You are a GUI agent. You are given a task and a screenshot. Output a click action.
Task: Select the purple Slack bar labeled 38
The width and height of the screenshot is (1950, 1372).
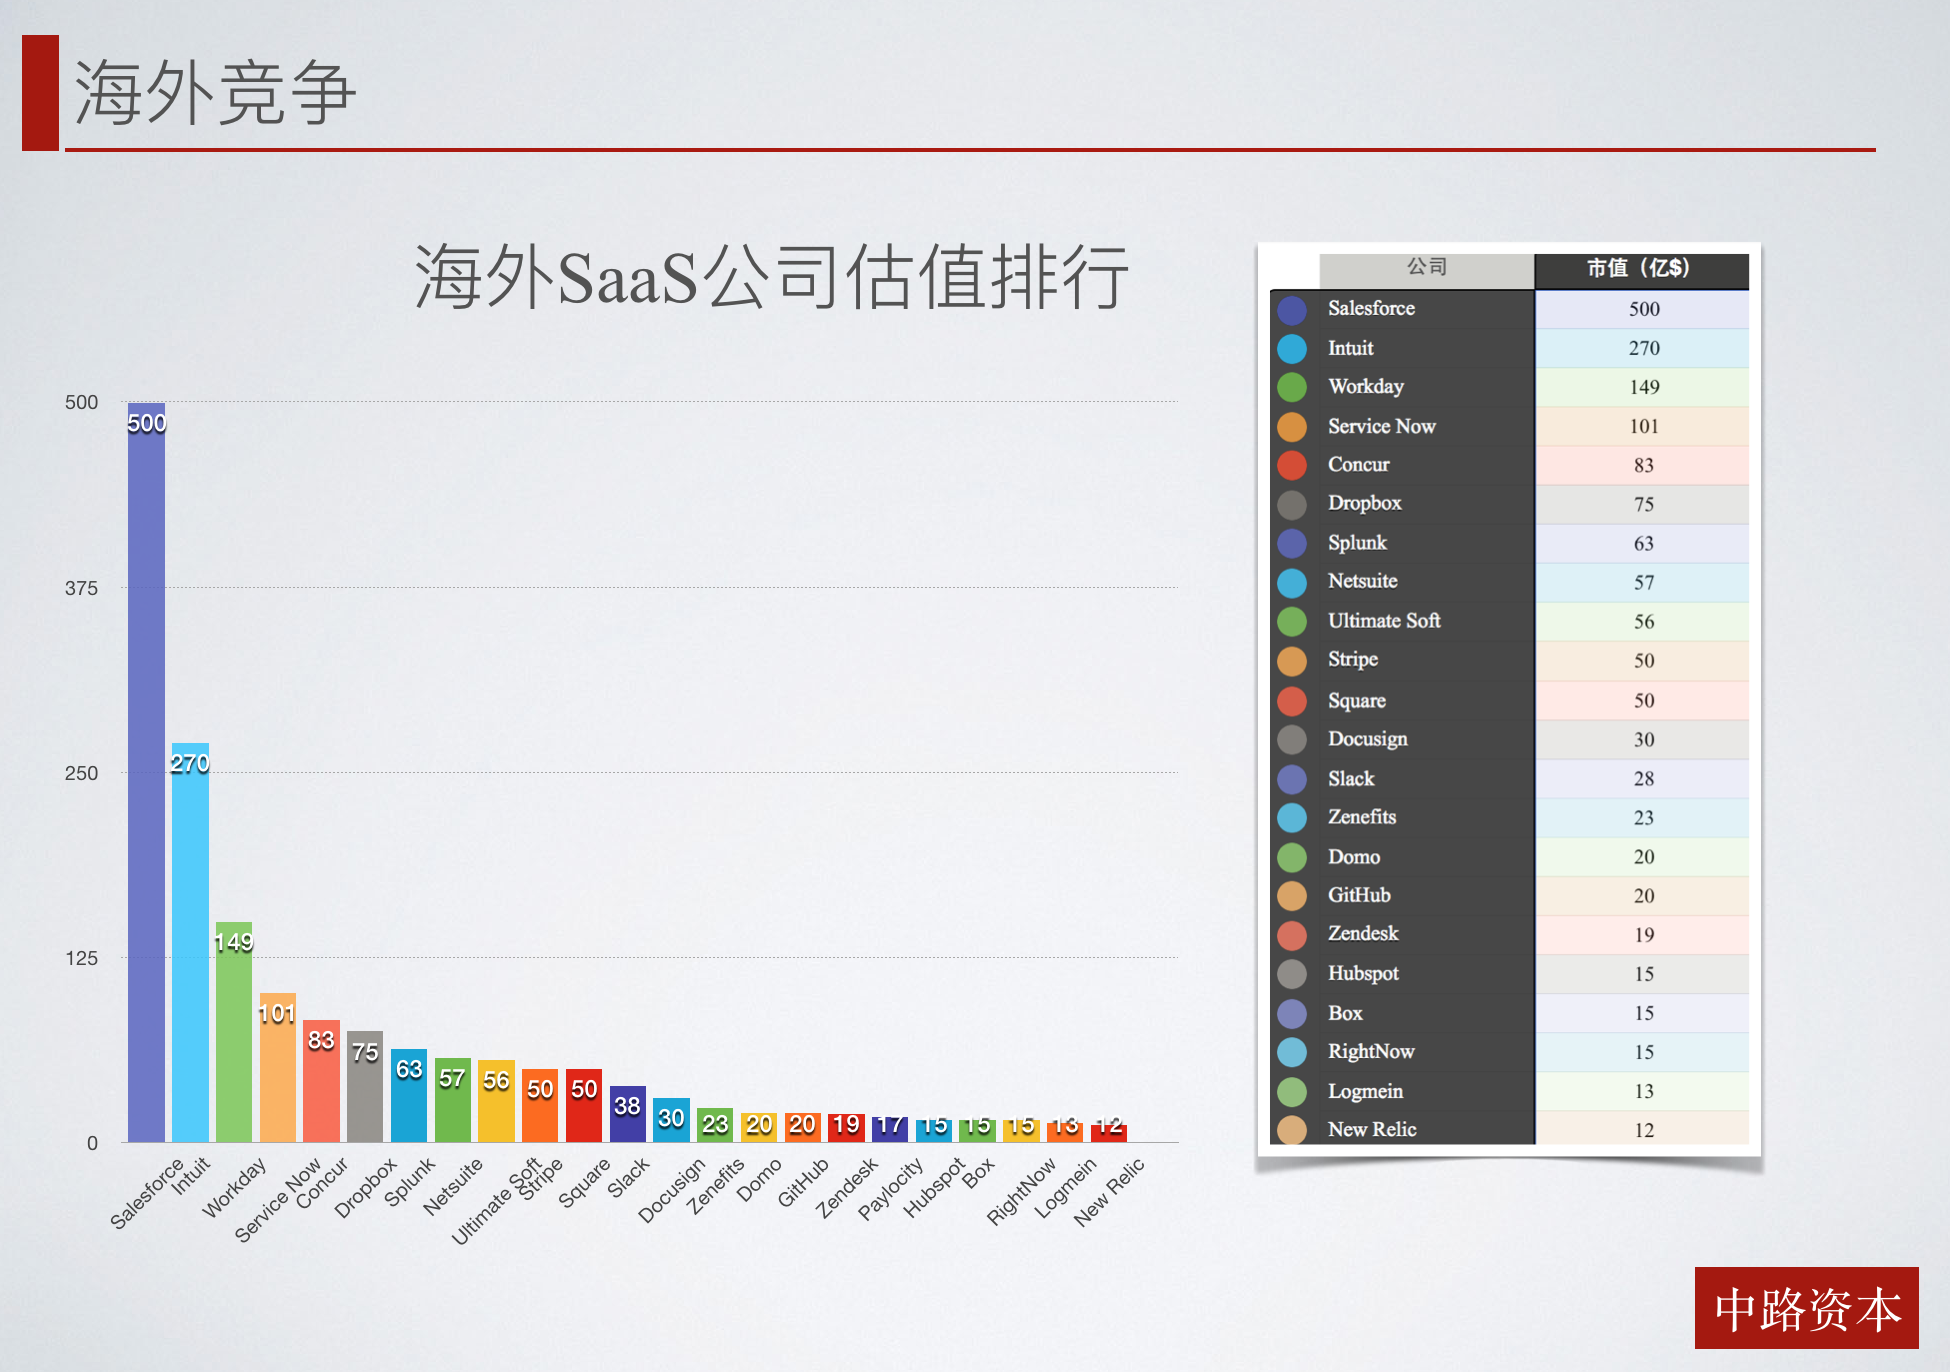click(628, 1114)
